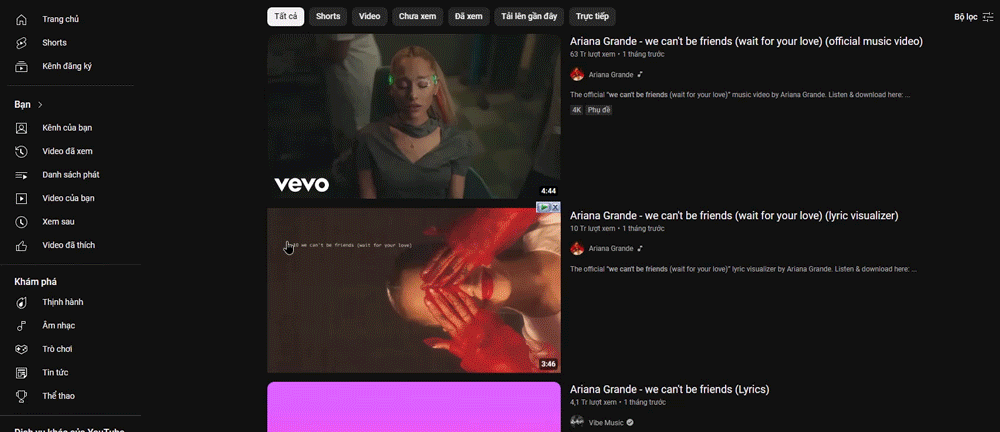Select the Tất cả filter chip
Image resolution: width=1000 pixels, height=432 pixels.
286,17
